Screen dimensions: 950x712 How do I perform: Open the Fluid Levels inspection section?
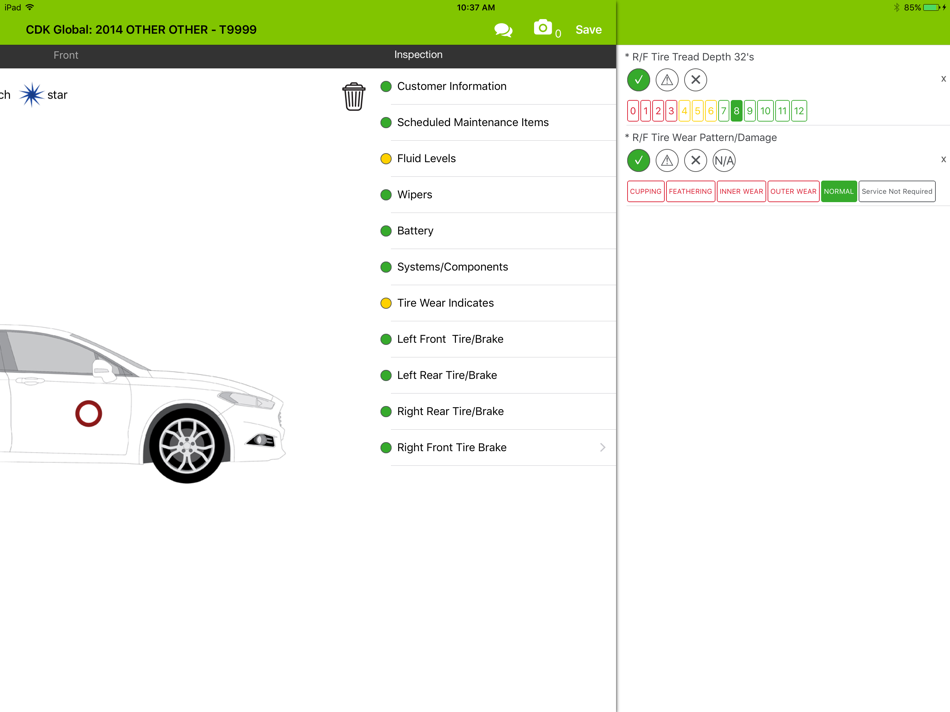pyautogui.click(x=426, y=158)
